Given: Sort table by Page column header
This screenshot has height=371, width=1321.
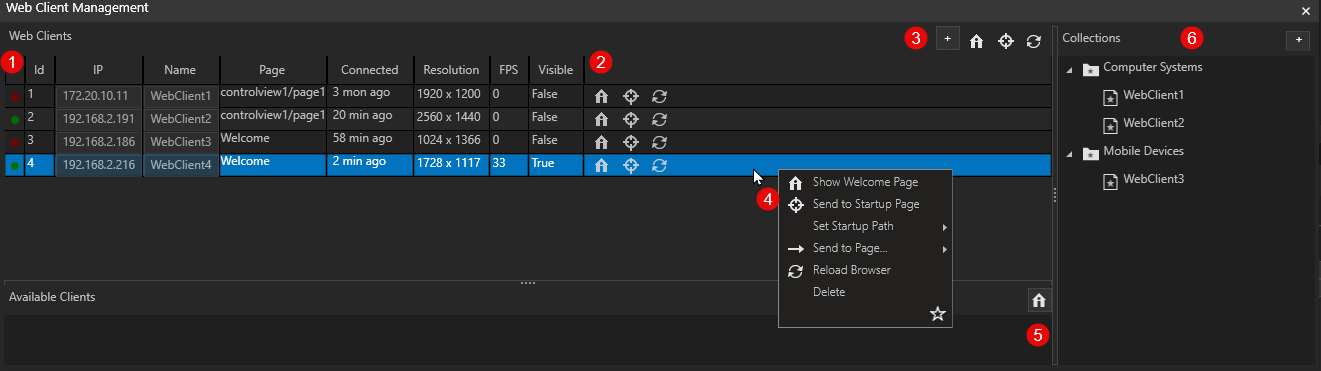Looking at the screenshot, I should pyautogui.click(x=272, y=70).
